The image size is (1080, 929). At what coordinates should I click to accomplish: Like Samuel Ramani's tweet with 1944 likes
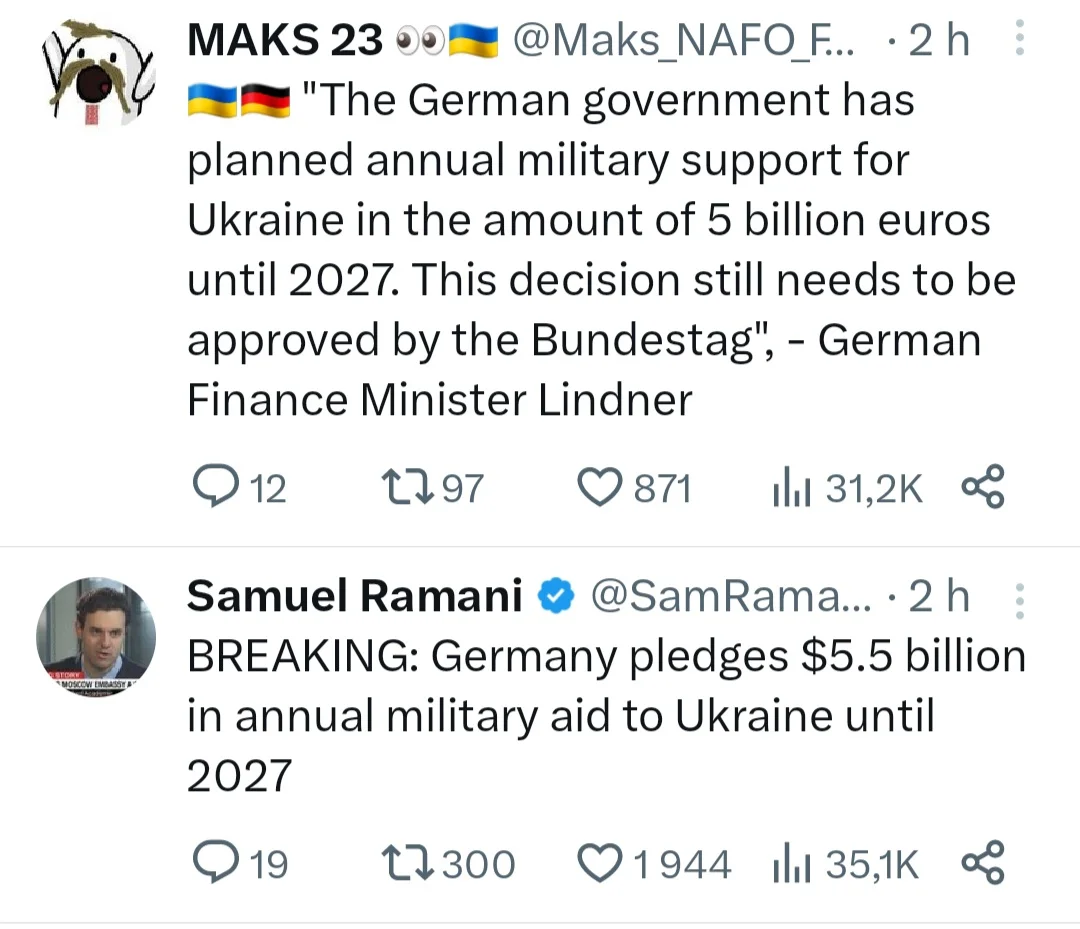[x=601, y=864]
